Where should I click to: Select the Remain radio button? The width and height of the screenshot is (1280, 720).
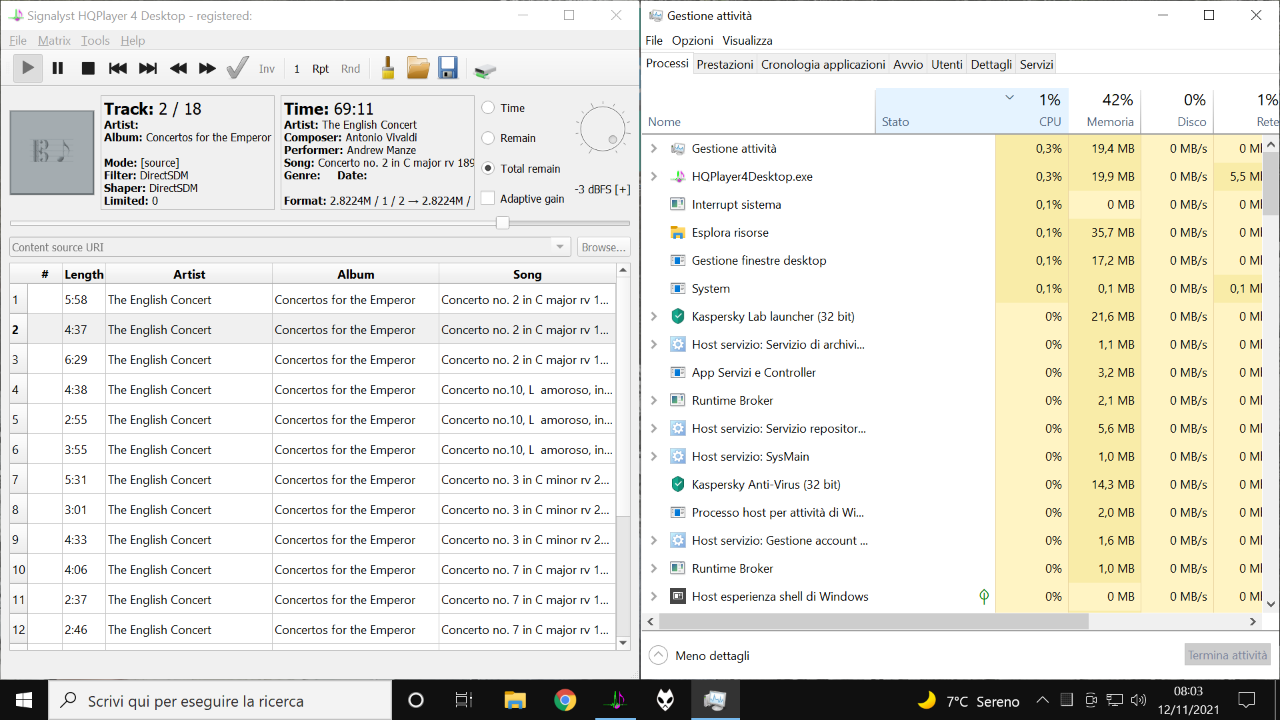click(488, 138)
